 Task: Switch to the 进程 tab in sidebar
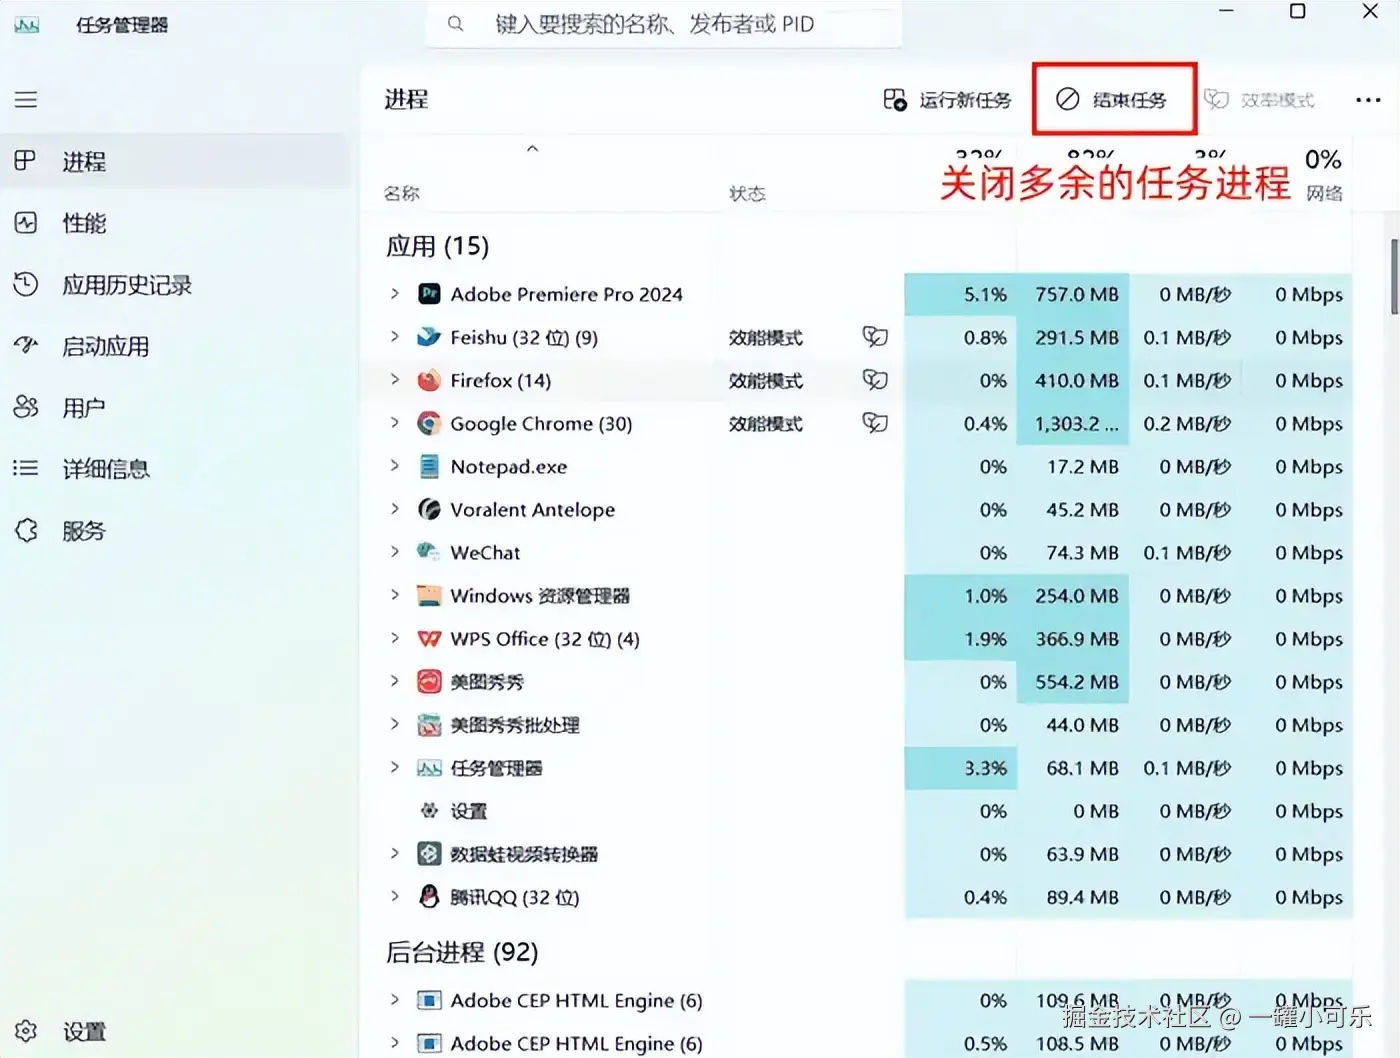175,161
